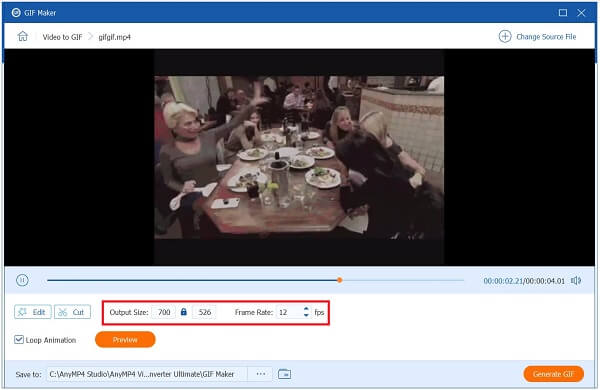Close the GIF Maker window
The image size is (600, 390).
pos(581,13)
